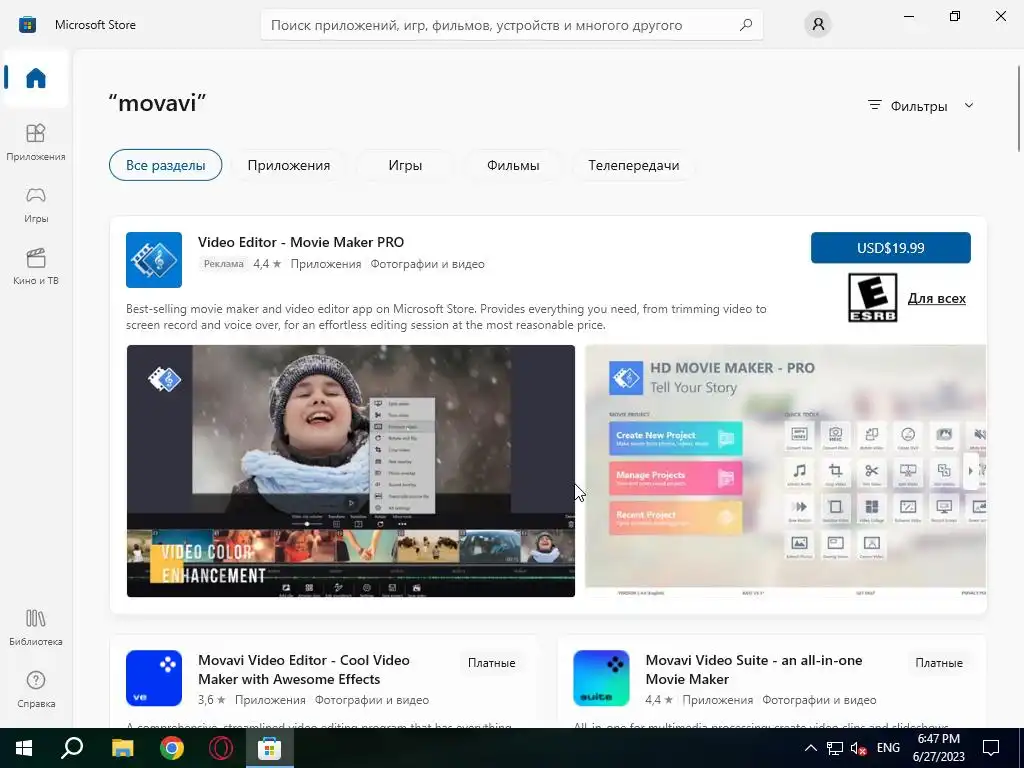Click 3,6 star rating of Movavi Video Editor

click(x=212, y=699)
